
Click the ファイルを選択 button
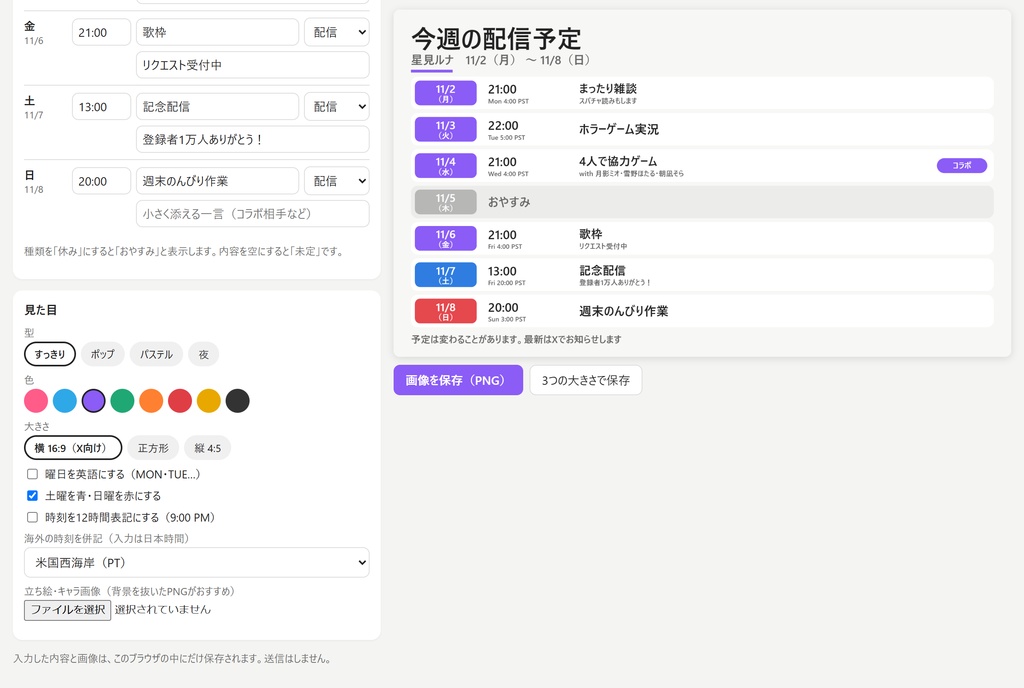[x=67, y=610]
